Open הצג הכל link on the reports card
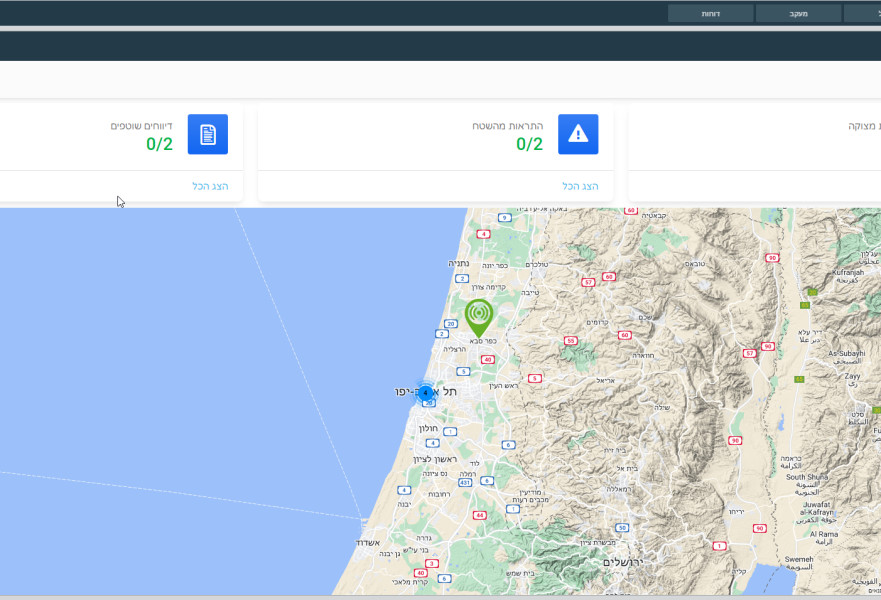The width and height of the screenshot is (881, 600). pos(210,186)
